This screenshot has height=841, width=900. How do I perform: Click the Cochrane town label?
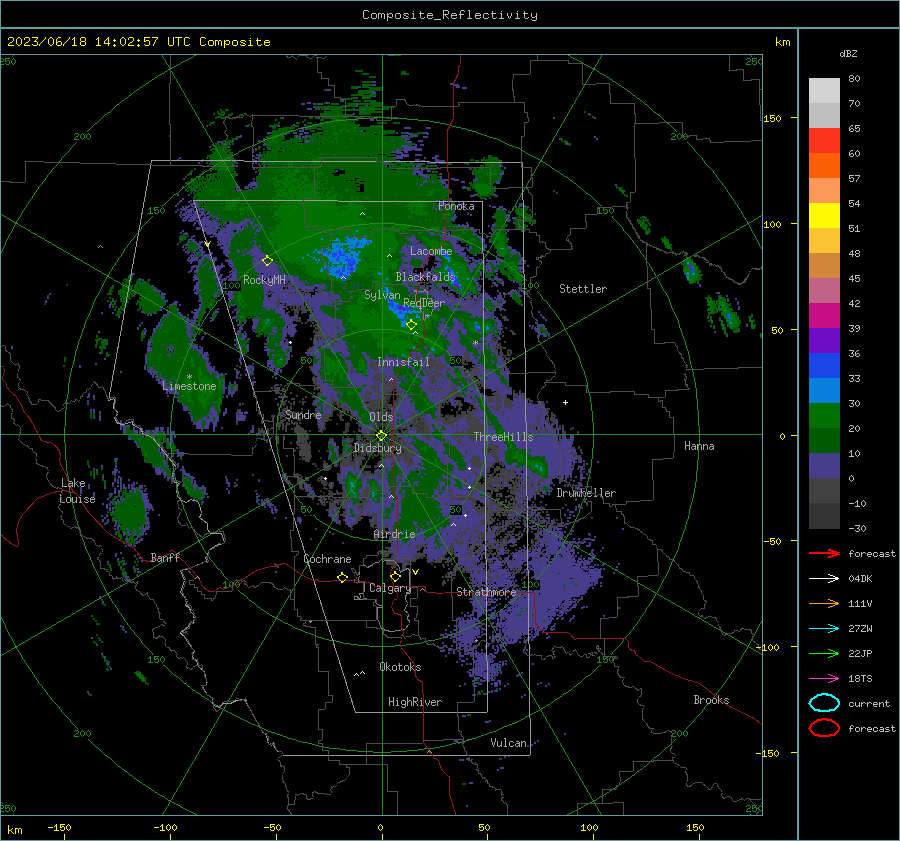pyautogui.click(x=327, y=559)
